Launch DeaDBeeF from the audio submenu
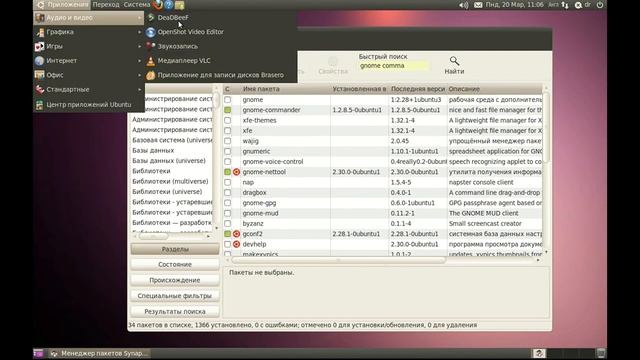This screenshot has height=360, width=640. 220,18
